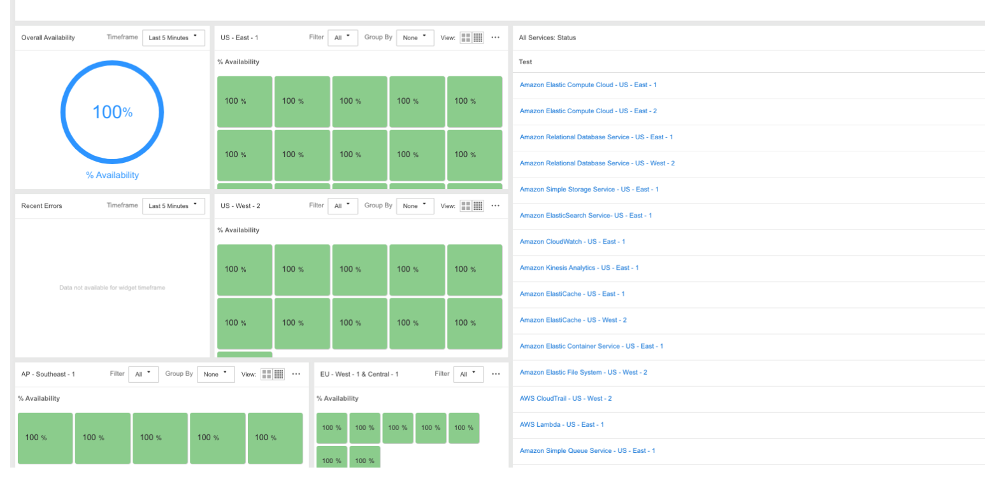Open the EU - West - 1 & Central - 1 Filter dropdown

point(468,374)
